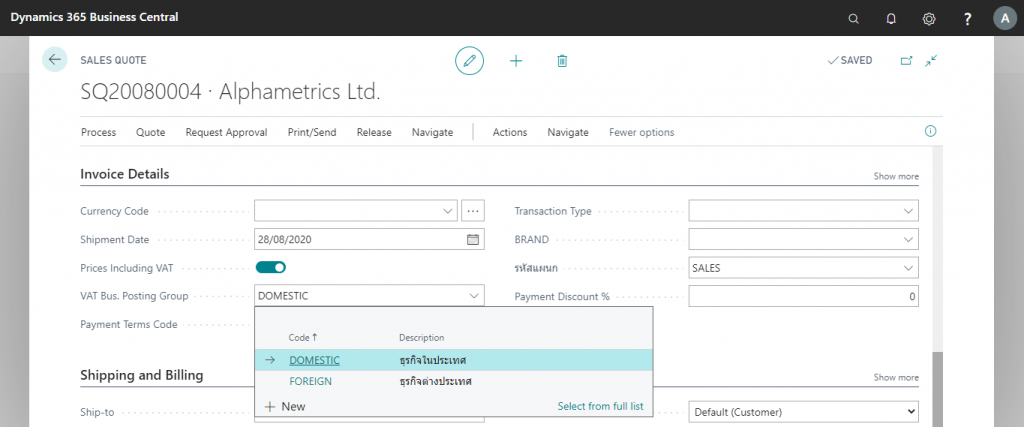The image size is (1024, 427).
Task: Open the calendar picker for Shipment Date
Action: [x=473, y=240]
